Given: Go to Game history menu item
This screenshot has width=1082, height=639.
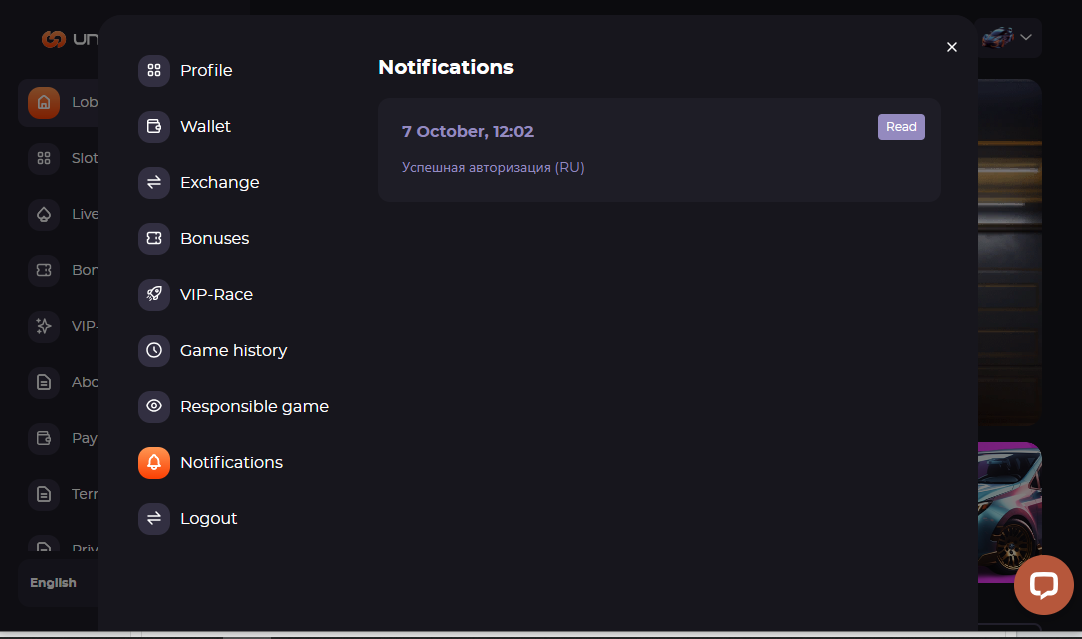Looking at the screenshot, I should (233, 351).
